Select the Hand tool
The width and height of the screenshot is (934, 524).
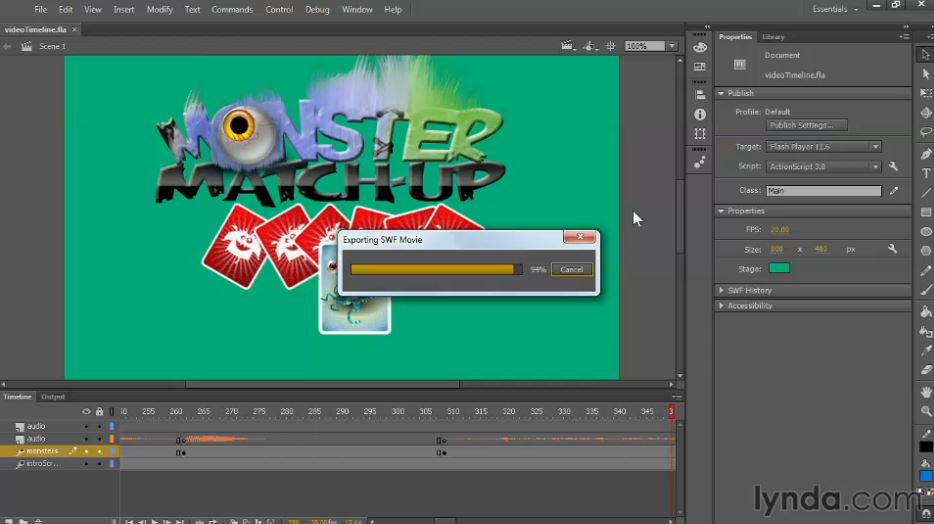[x=926, y=392]
